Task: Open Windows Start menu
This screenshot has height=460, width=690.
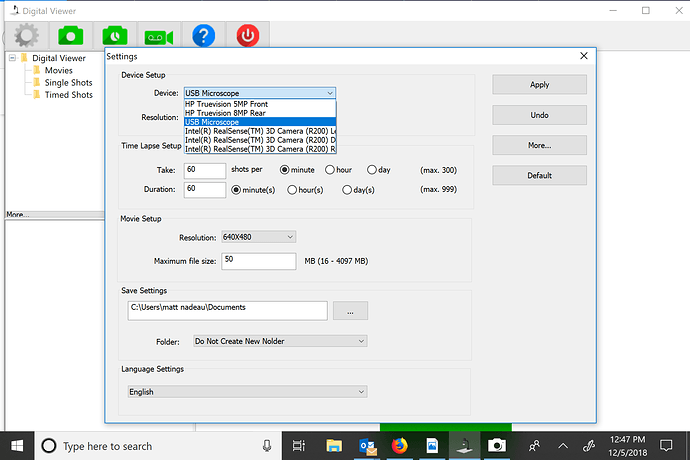Action: tap(17, 446)
